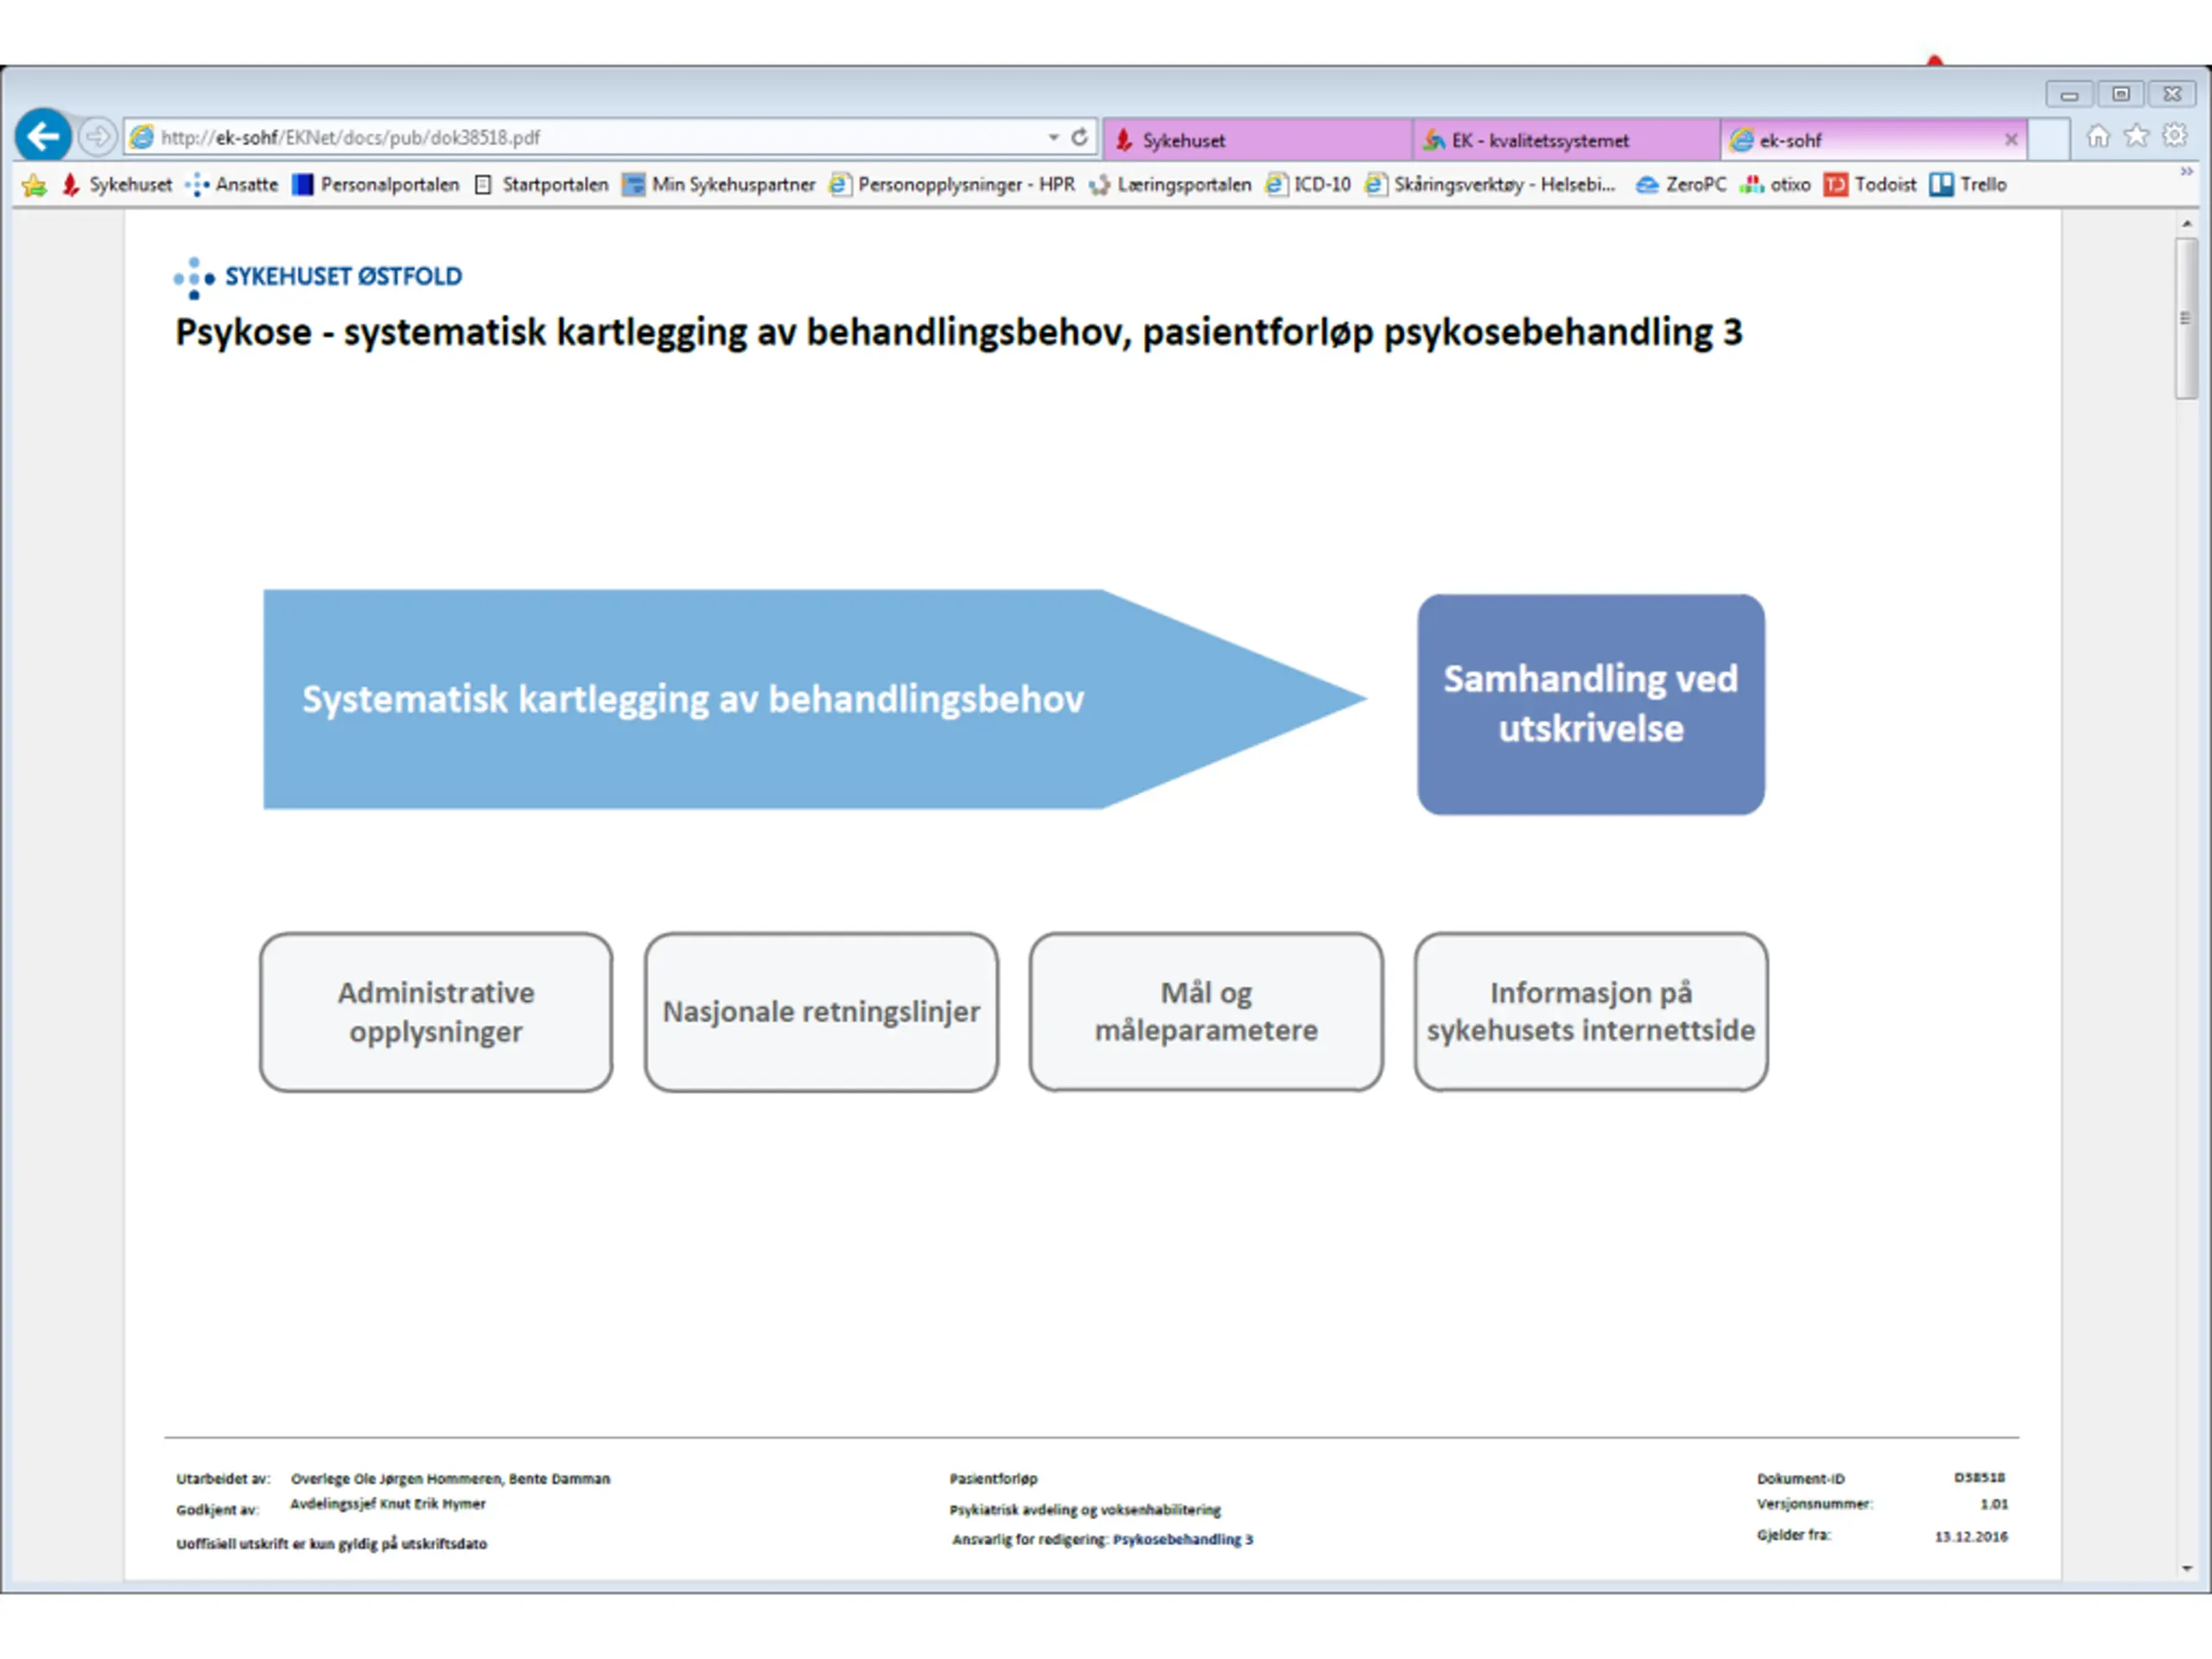The image size is (2212, 1659).
Task: Expand hidden favorites bar chevron
Action: [2186, 172]
